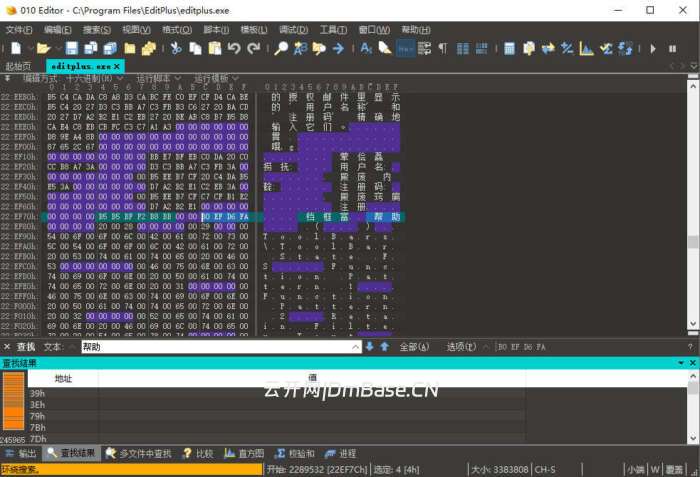The width and height of the screenshot is (700, 477).
Task: Copy selected bytes via the toolbar icon
Action: click(x=195, y=48)
